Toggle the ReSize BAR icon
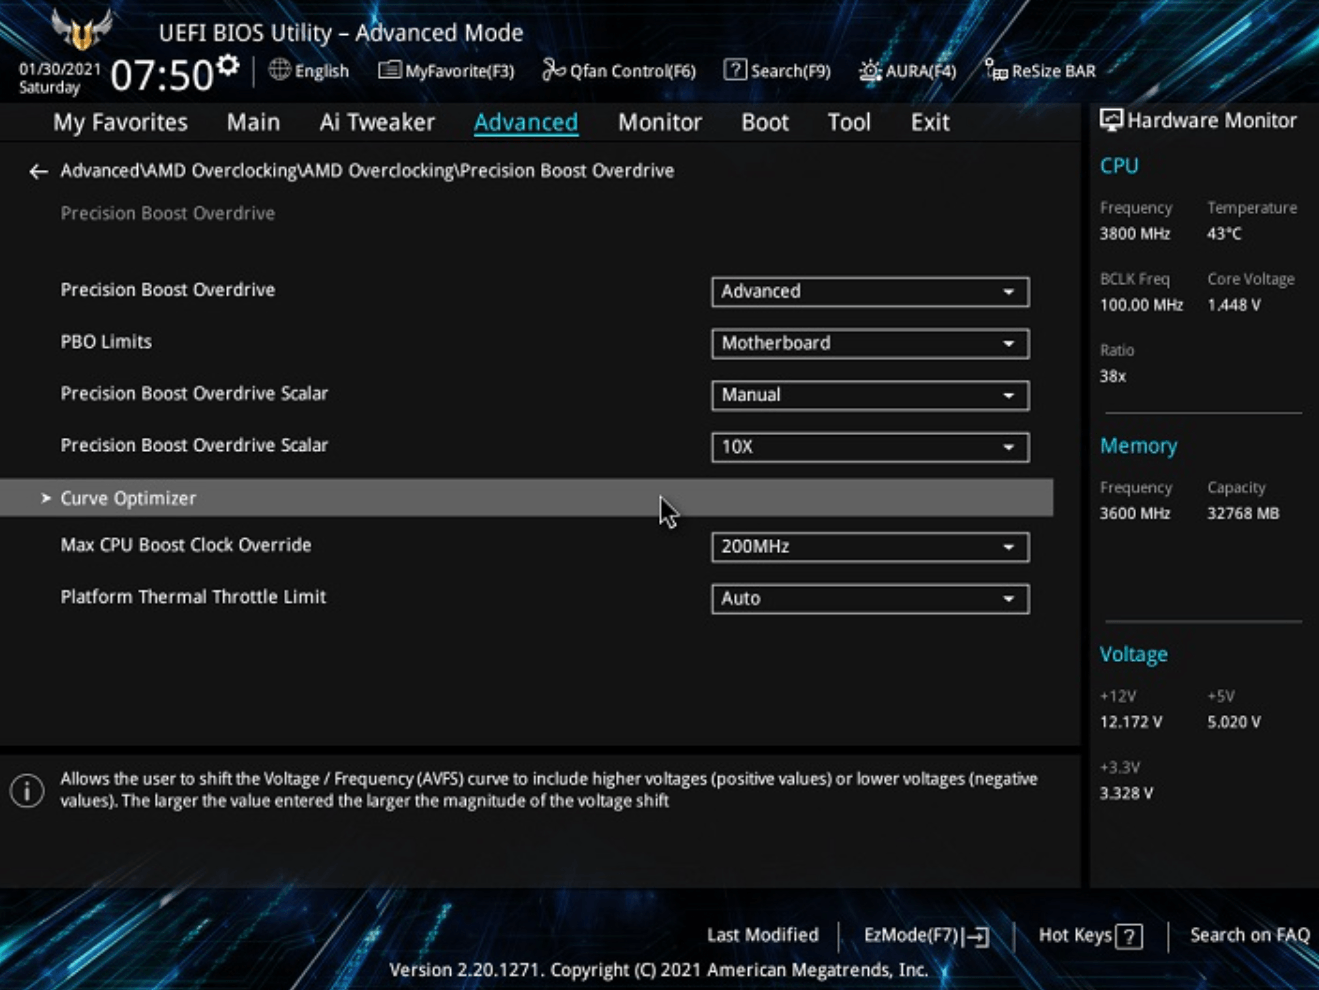The height and width of the screenshot is (990, 1319). 995,70
